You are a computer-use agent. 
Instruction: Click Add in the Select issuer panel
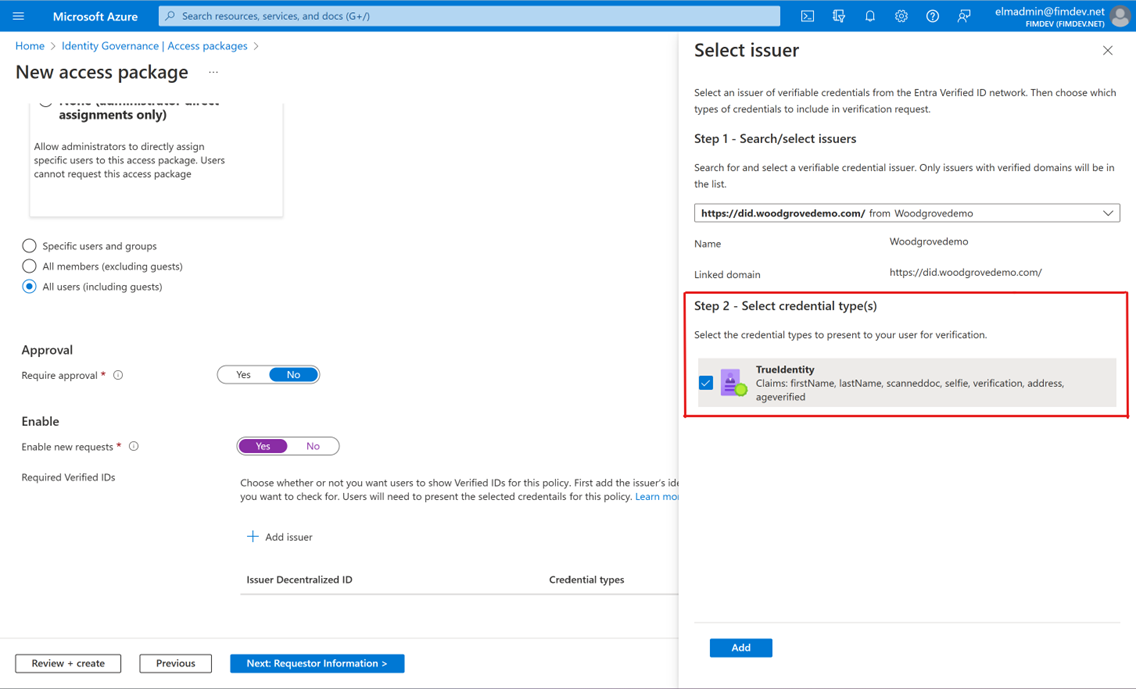point(740,647)
